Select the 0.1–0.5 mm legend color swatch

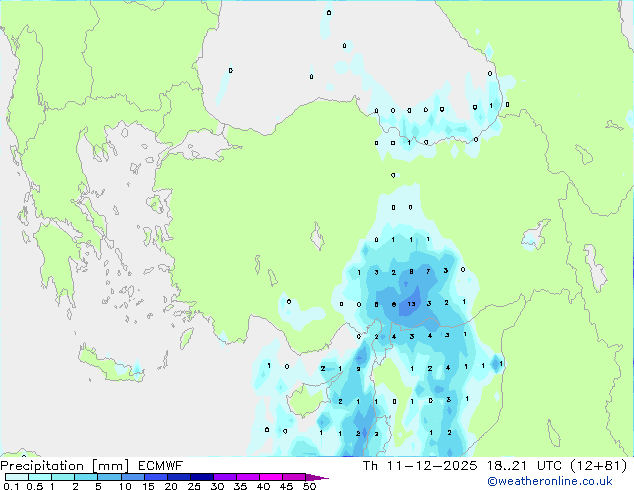17,477
